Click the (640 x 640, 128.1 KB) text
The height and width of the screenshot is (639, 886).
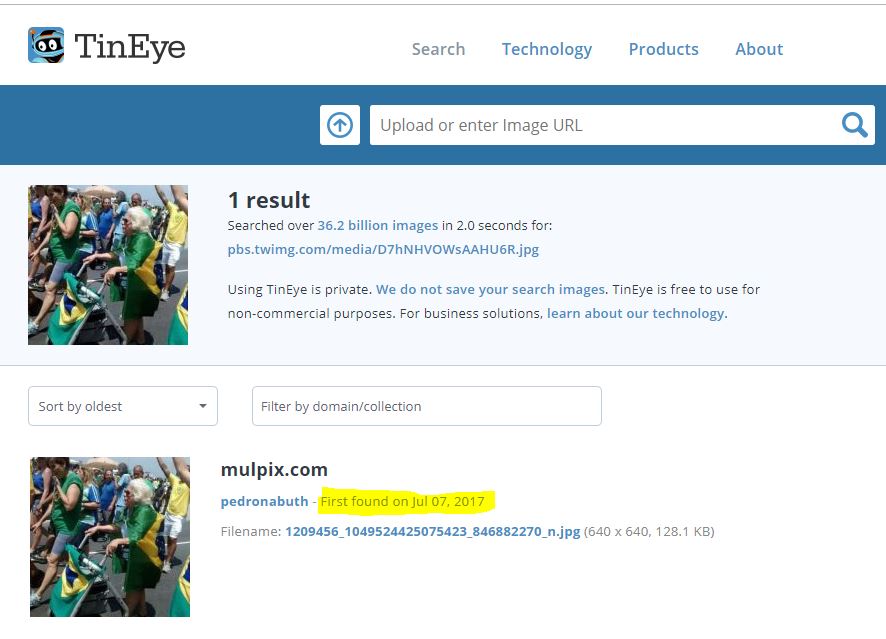pyautogui.click(x=649, y=532)
